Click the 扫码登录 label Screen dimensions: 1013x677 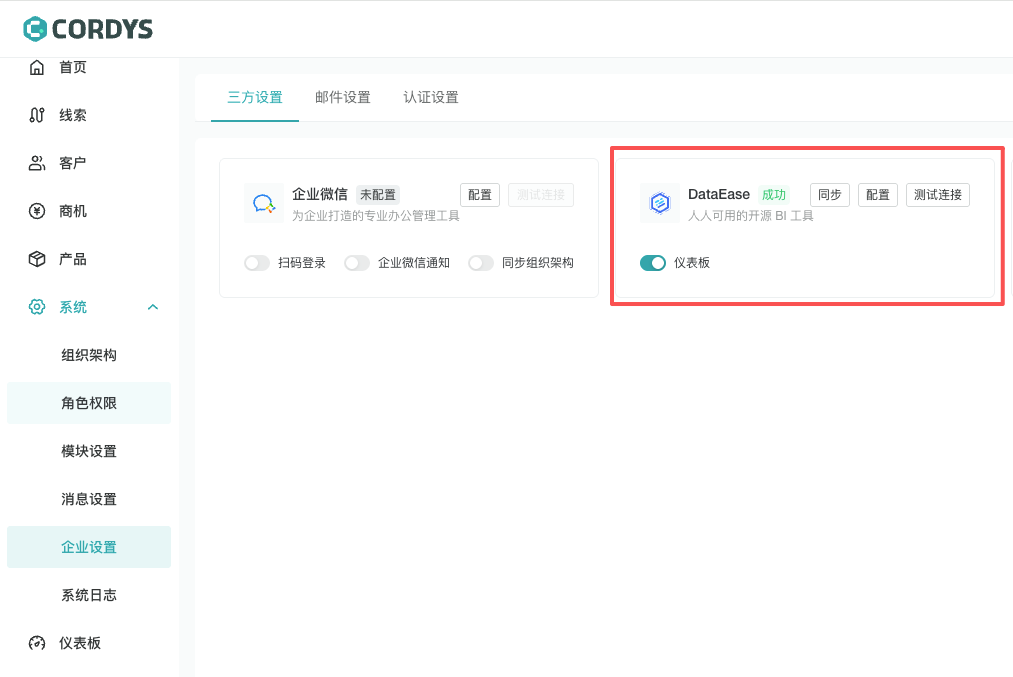302,263
